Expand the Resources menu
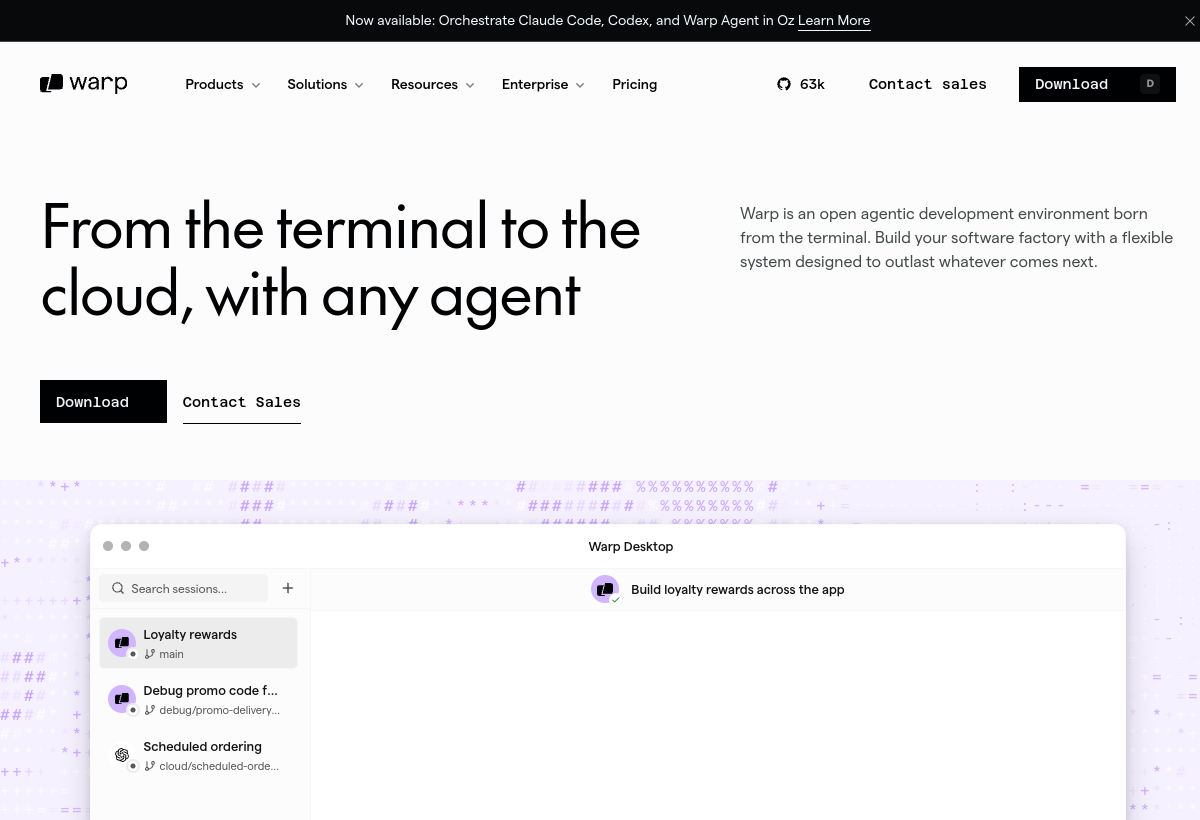1200x820 pixels. [x=433, y=84]
